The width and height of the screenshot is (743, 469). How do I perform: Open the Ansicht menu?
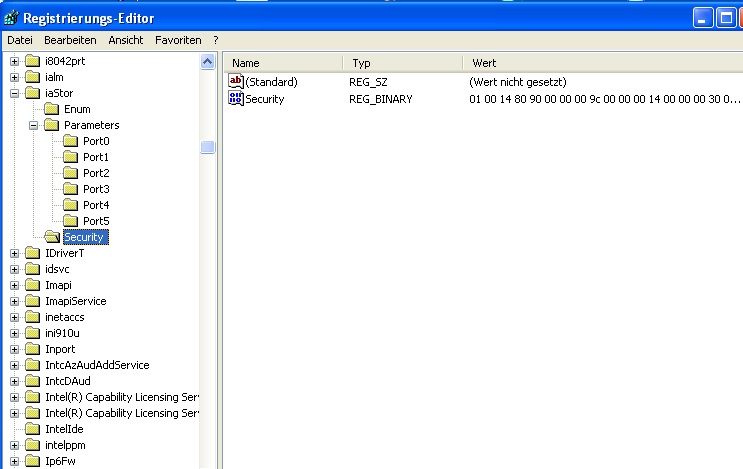pos(126,40)
